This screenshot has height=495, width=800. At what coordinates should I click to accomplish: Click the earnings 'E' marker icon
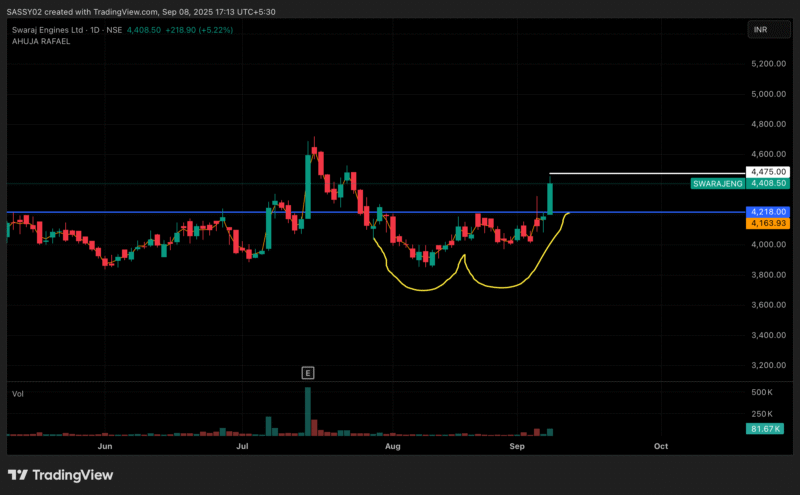pos(308,373)
